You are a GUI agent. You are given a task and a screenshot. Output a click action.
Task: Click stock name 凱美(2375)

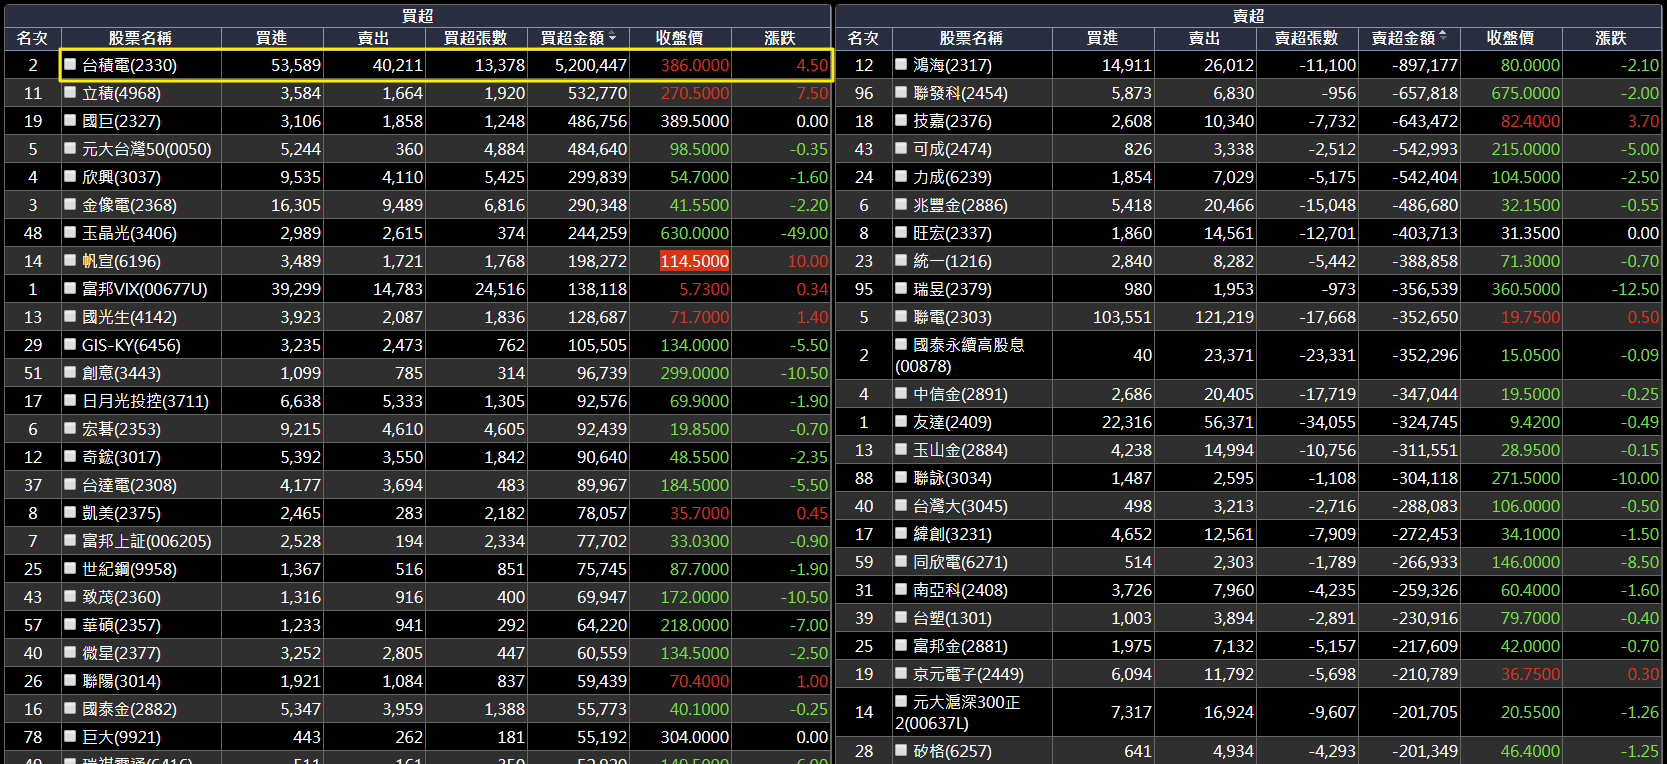point(121,513)
